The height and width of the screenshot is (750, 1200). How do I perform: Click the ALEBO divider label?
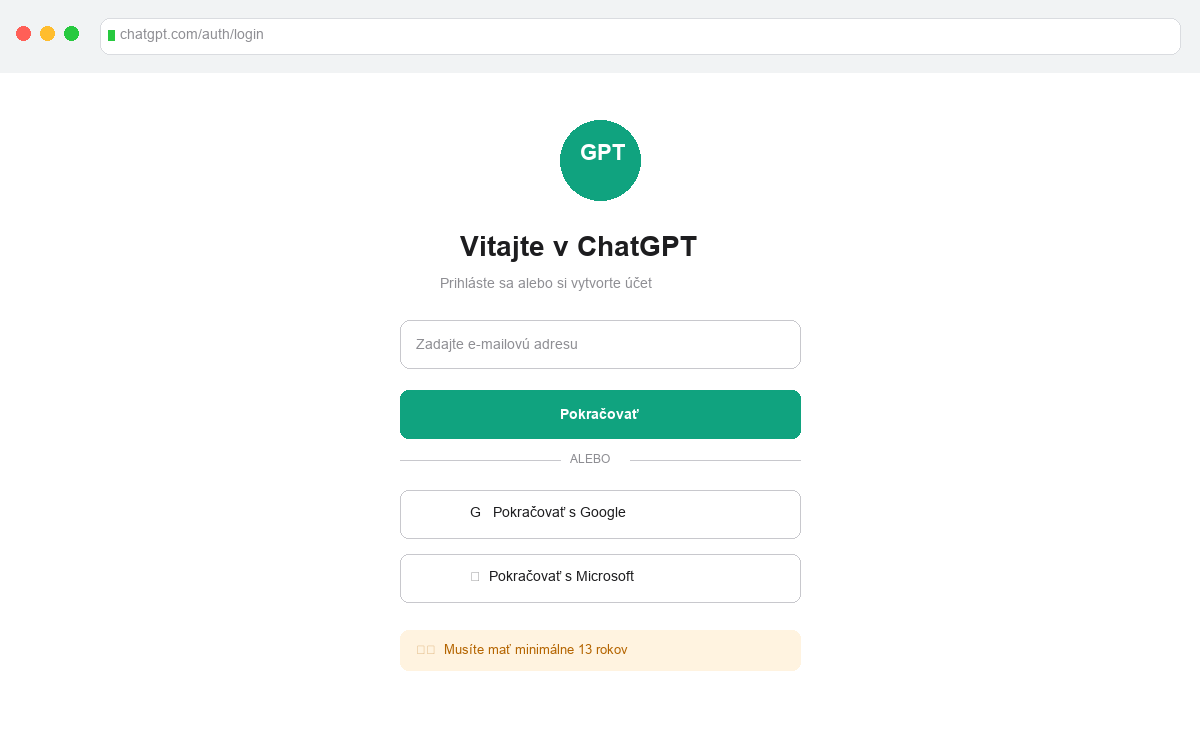(590, 459)
